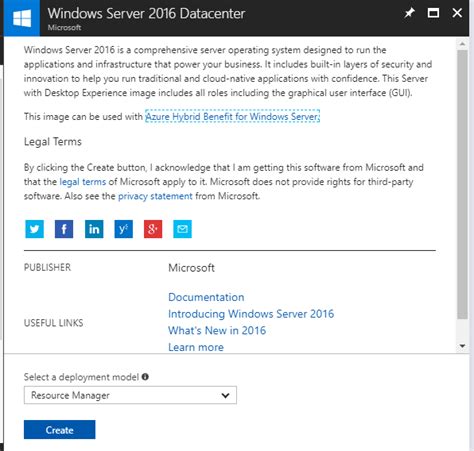Screen dimensions: 474x451
Task: Open the Documentation link
Action: pyautogui.click(x=206, y=297)
